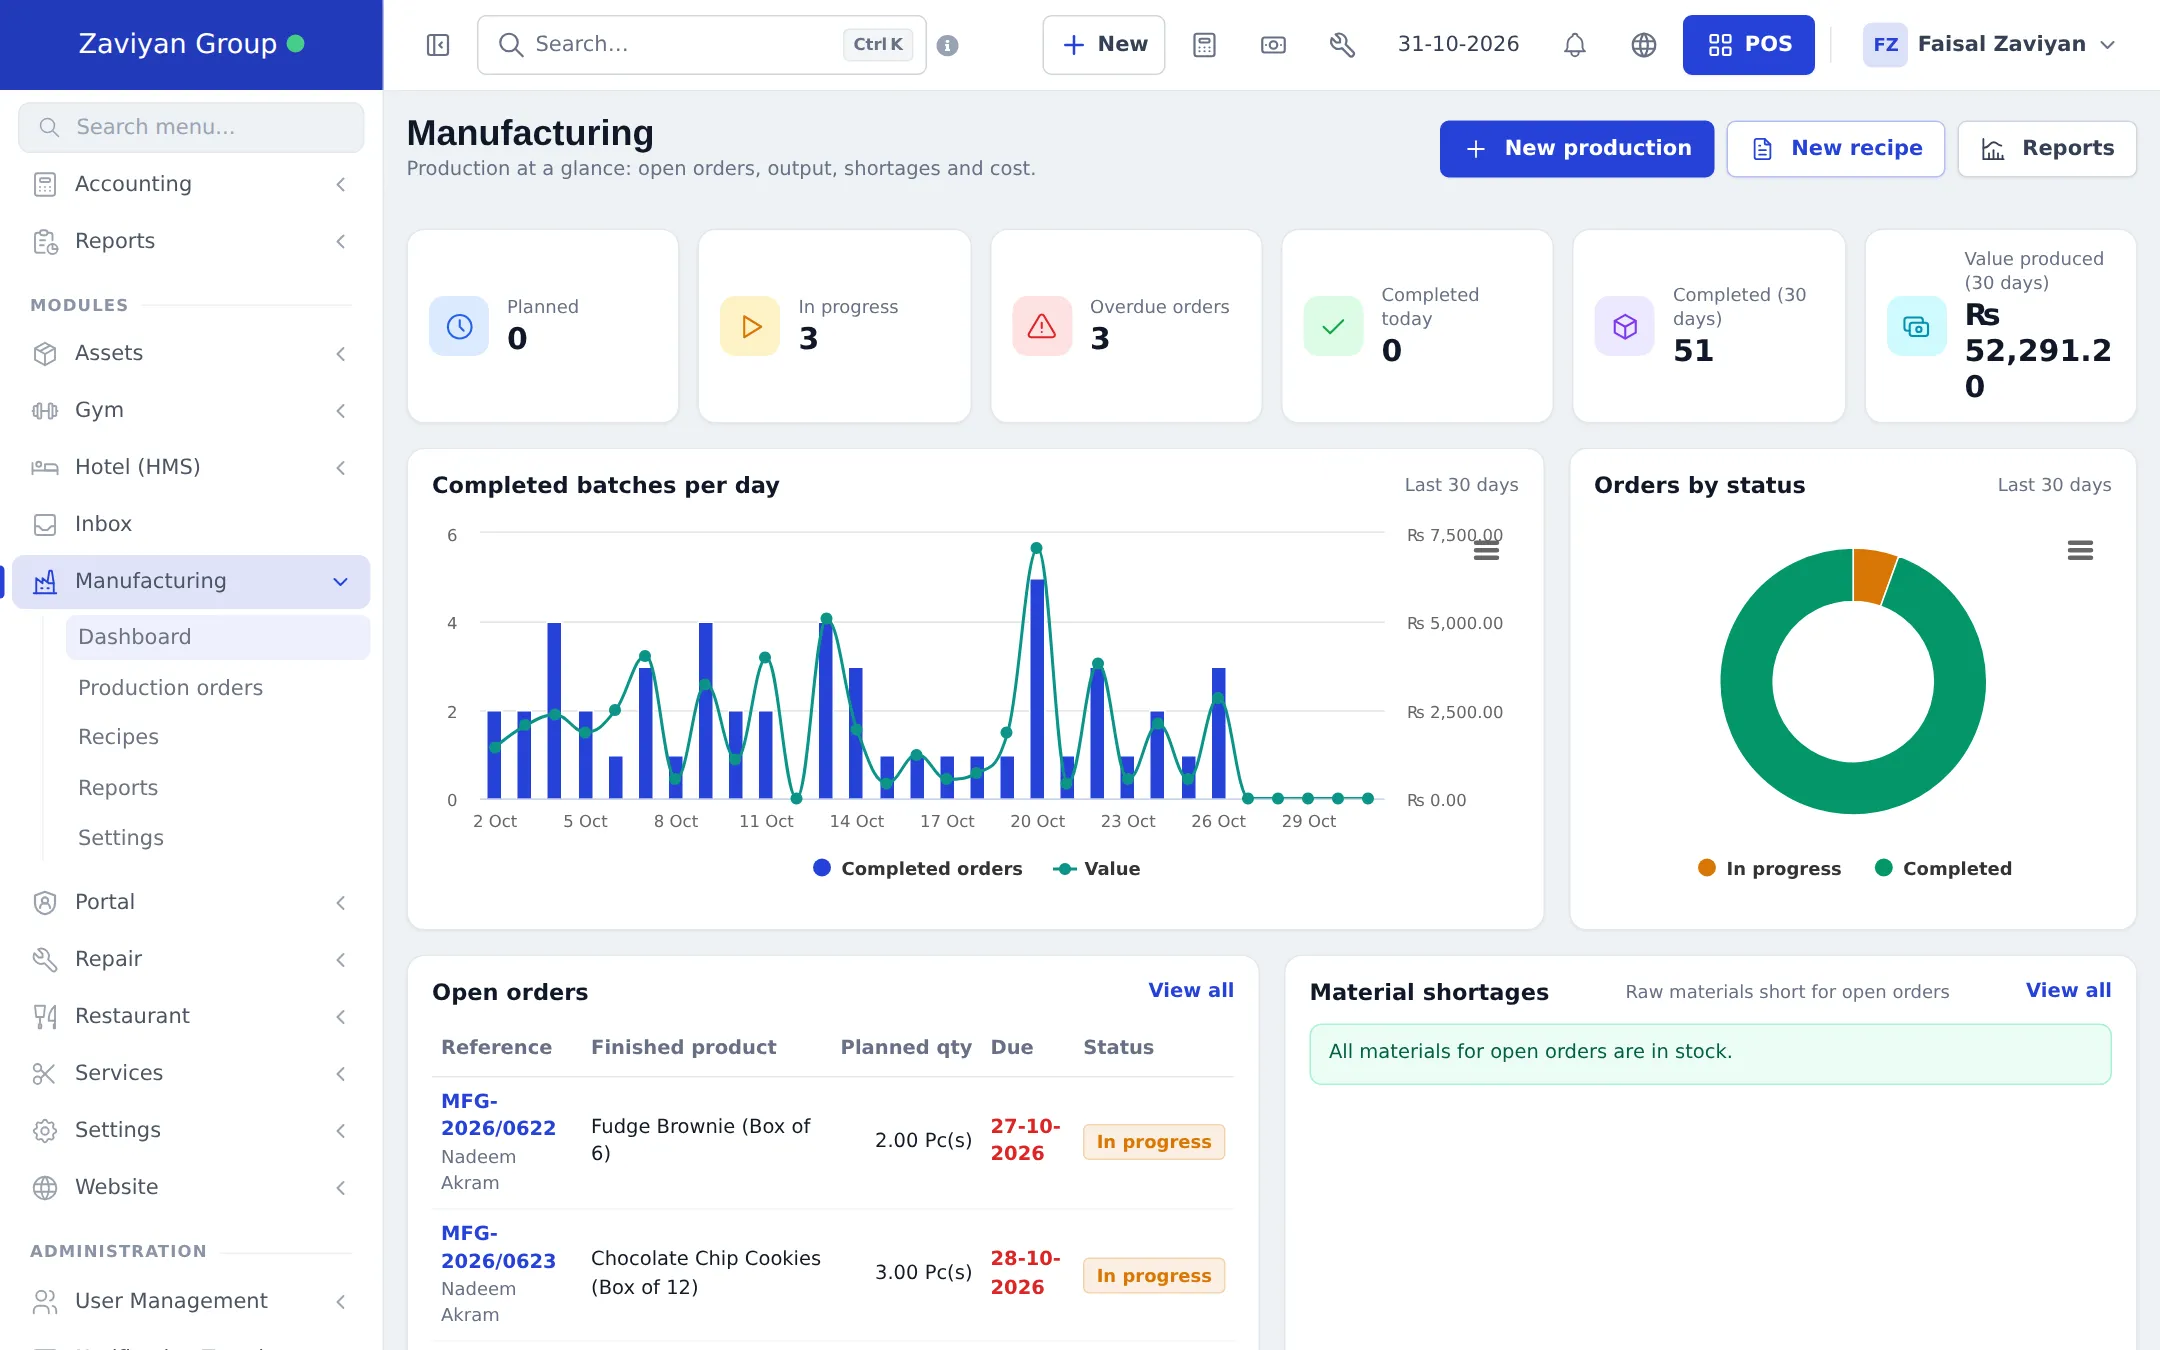
Task: Expand the Assets module
Action: point(191,353)
